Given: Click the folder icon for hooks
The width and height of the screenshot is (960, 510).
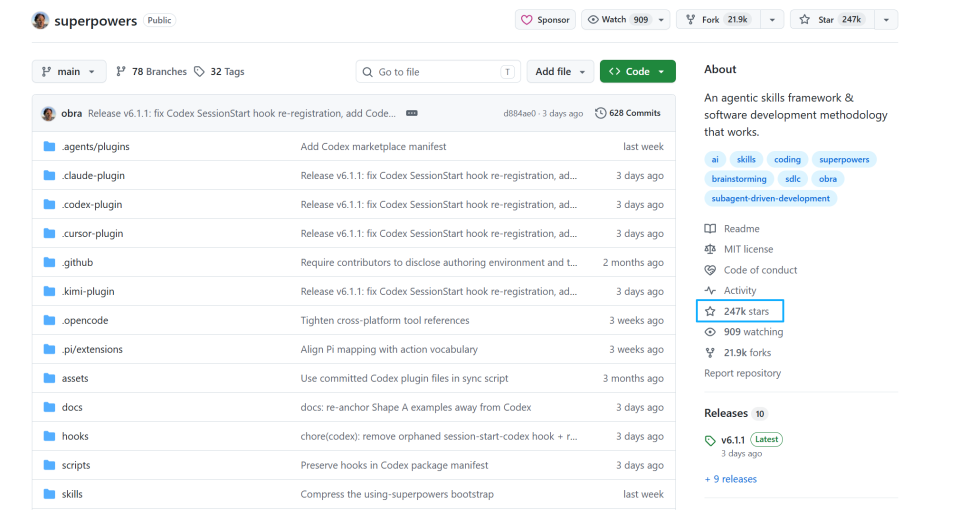Looking at the screenshot, I should pyautogui.click(x=50, y=437).
